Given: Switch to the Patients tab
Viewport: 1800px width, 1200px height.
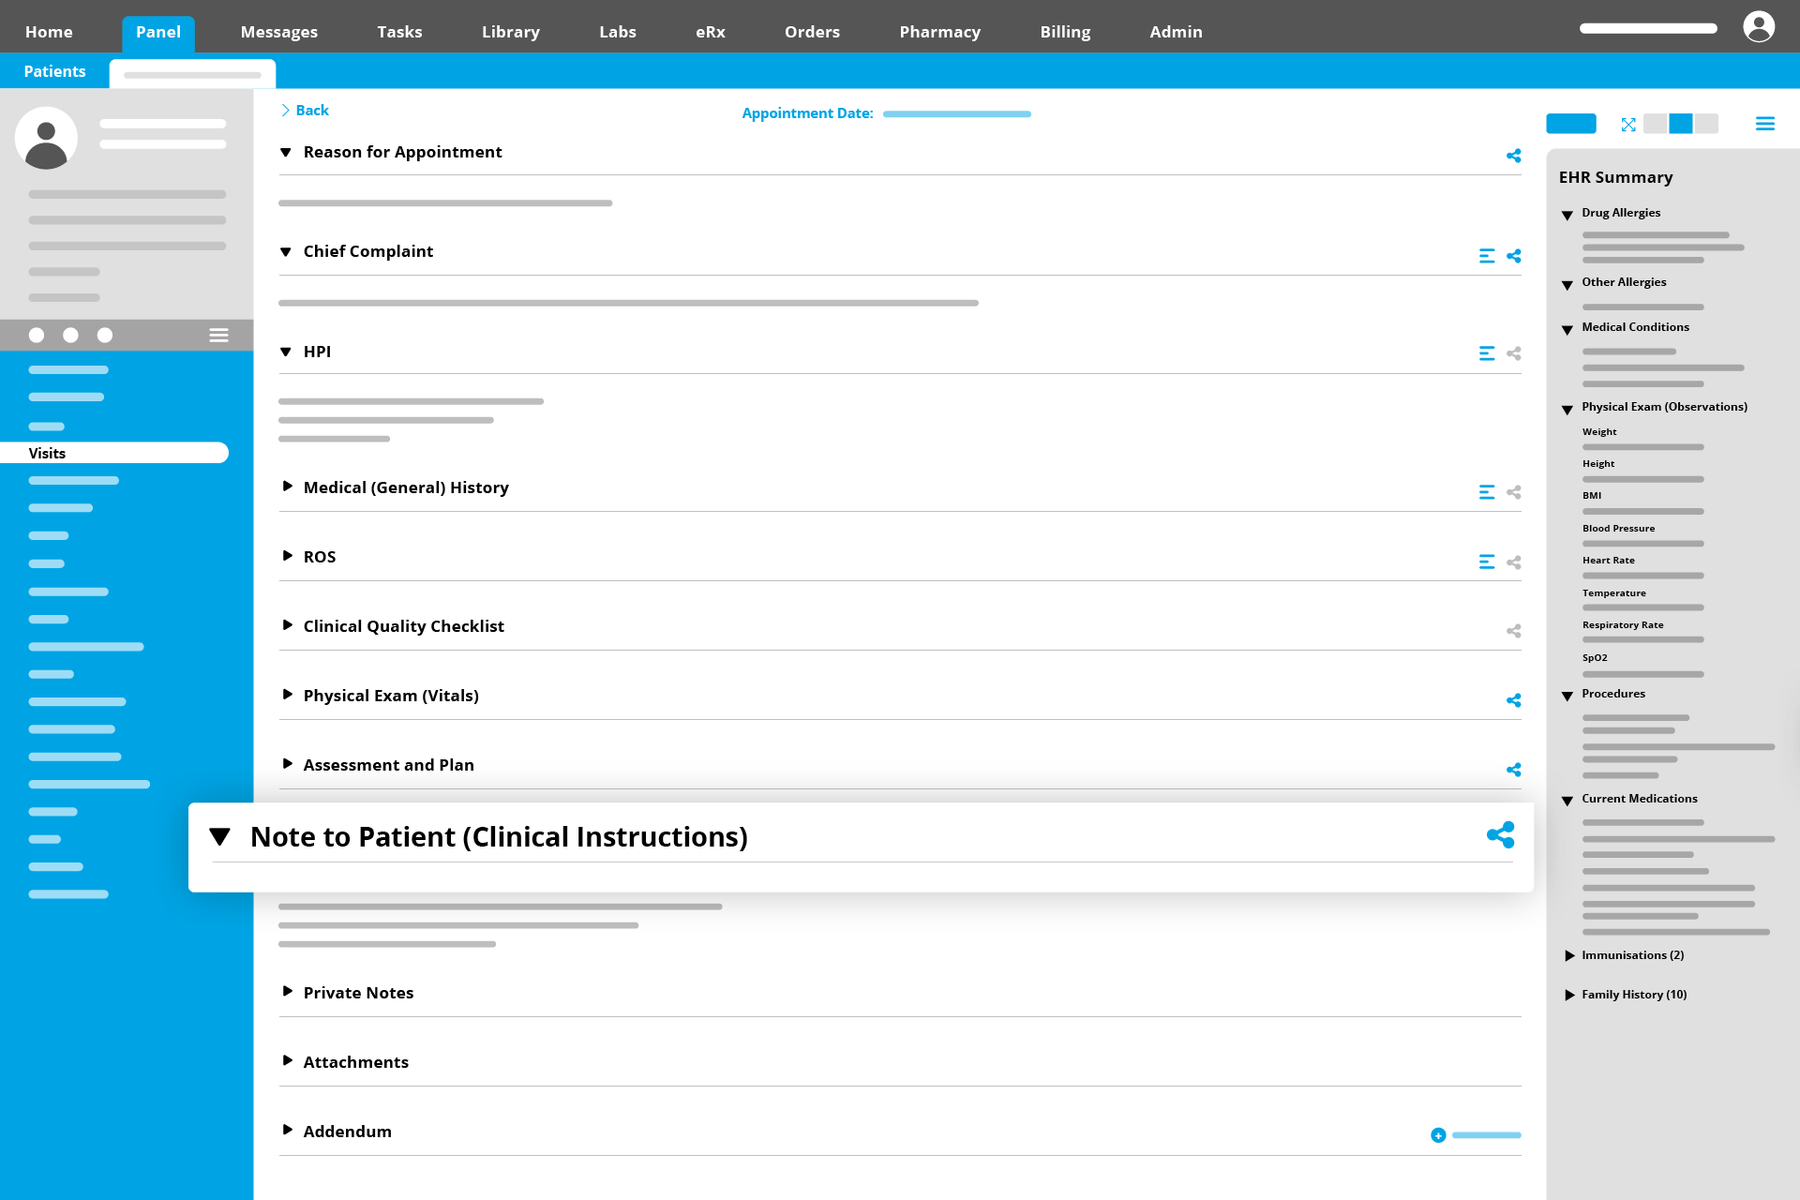Looking at the screenshot, I should click(55, 71).
